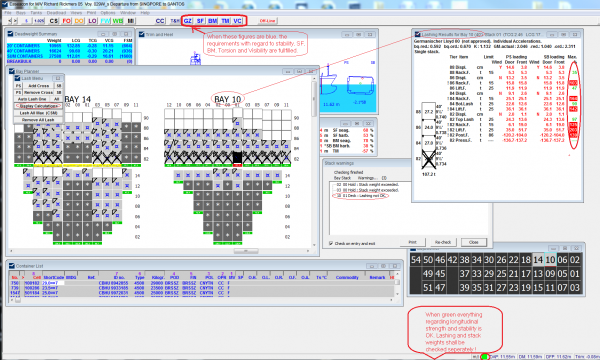Select bay 14 in the bay selector
The width and height of the screenshot is (600, 360).
click(538, 260)
